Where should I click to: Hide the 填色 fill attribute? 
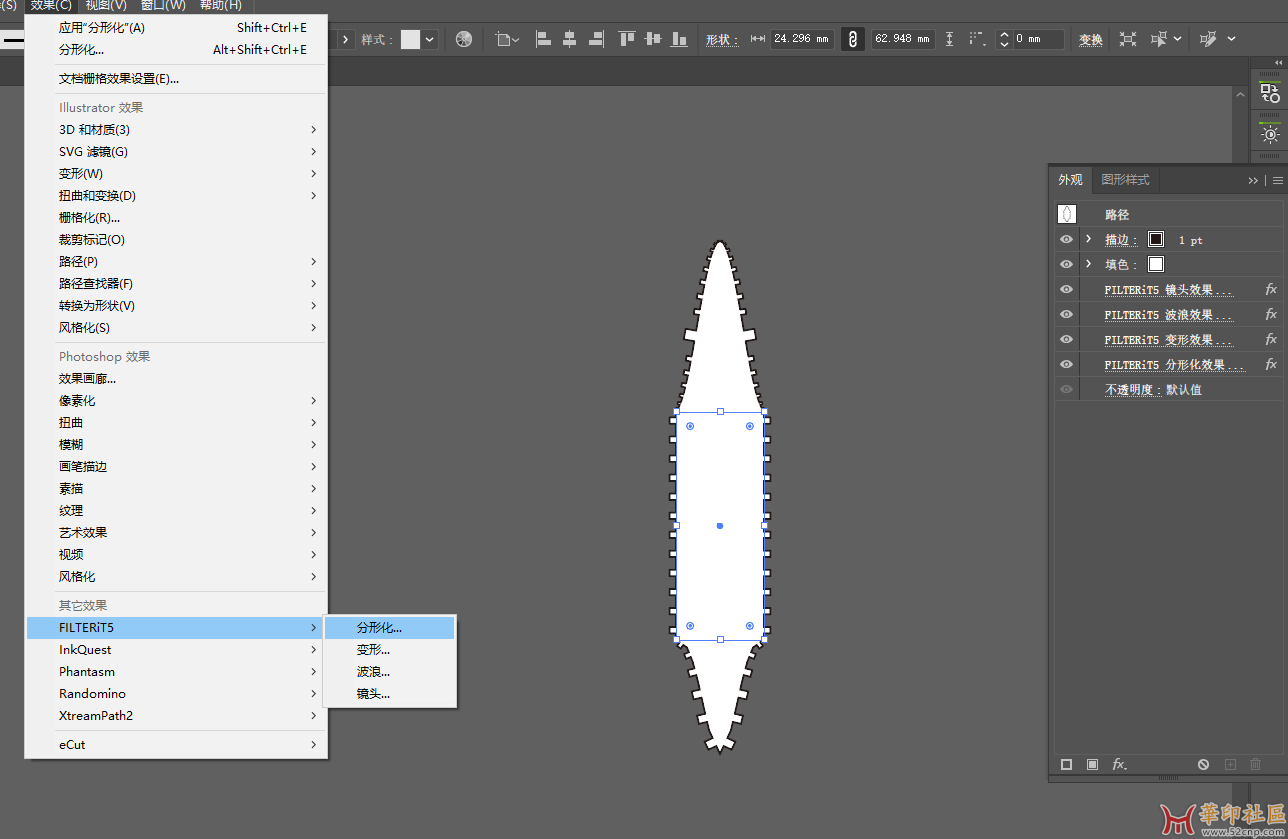pyautogui.click(x=1066, y=264)
